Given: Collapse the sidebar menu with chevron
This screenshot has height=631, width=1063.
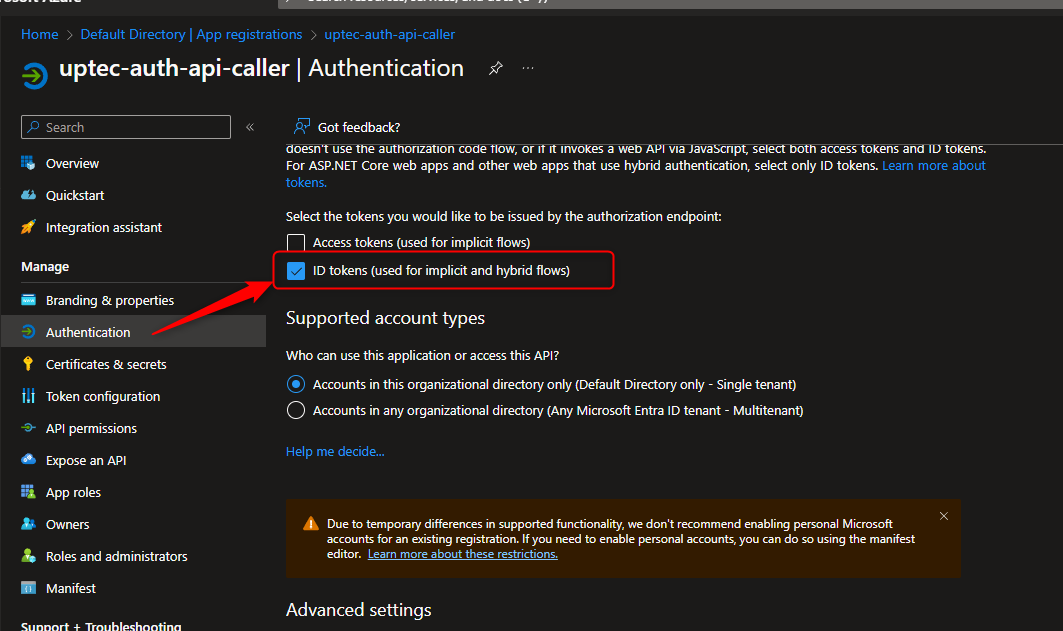Looking at the screenshot, I should click(x=250, y=127).
